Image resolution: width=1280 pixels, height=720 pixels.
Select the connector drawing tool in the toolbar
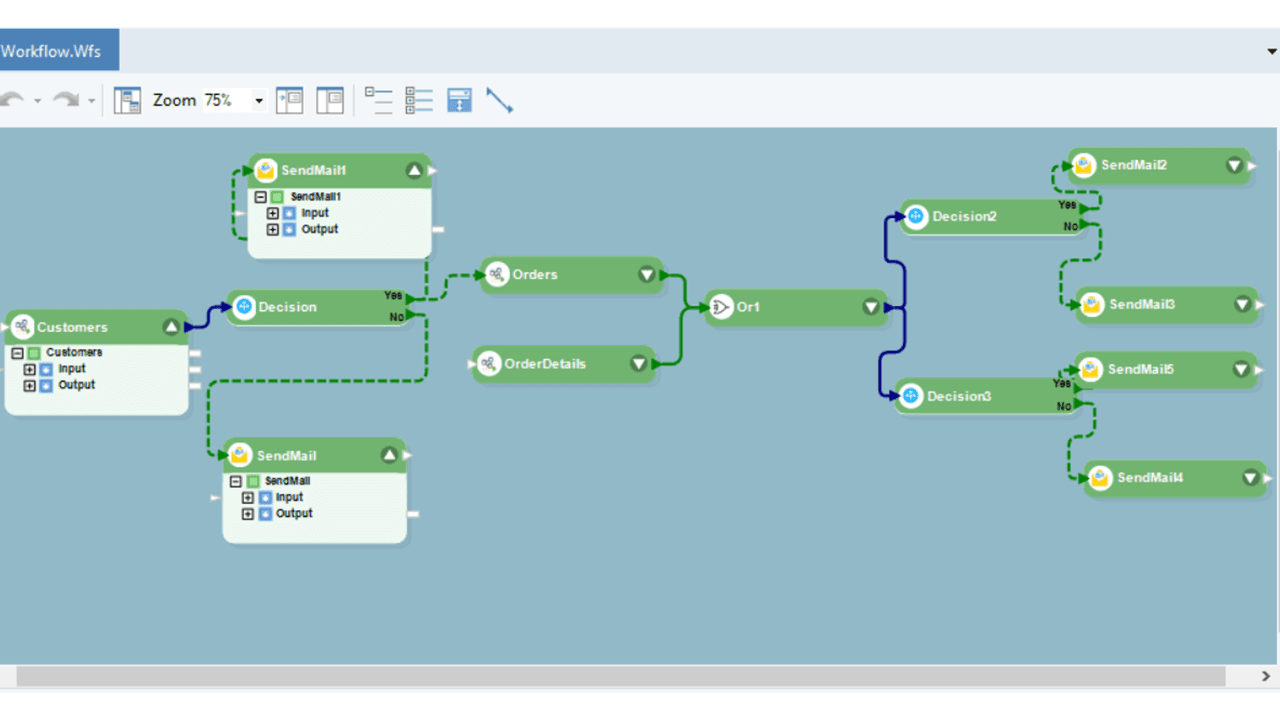pos(500,100)
